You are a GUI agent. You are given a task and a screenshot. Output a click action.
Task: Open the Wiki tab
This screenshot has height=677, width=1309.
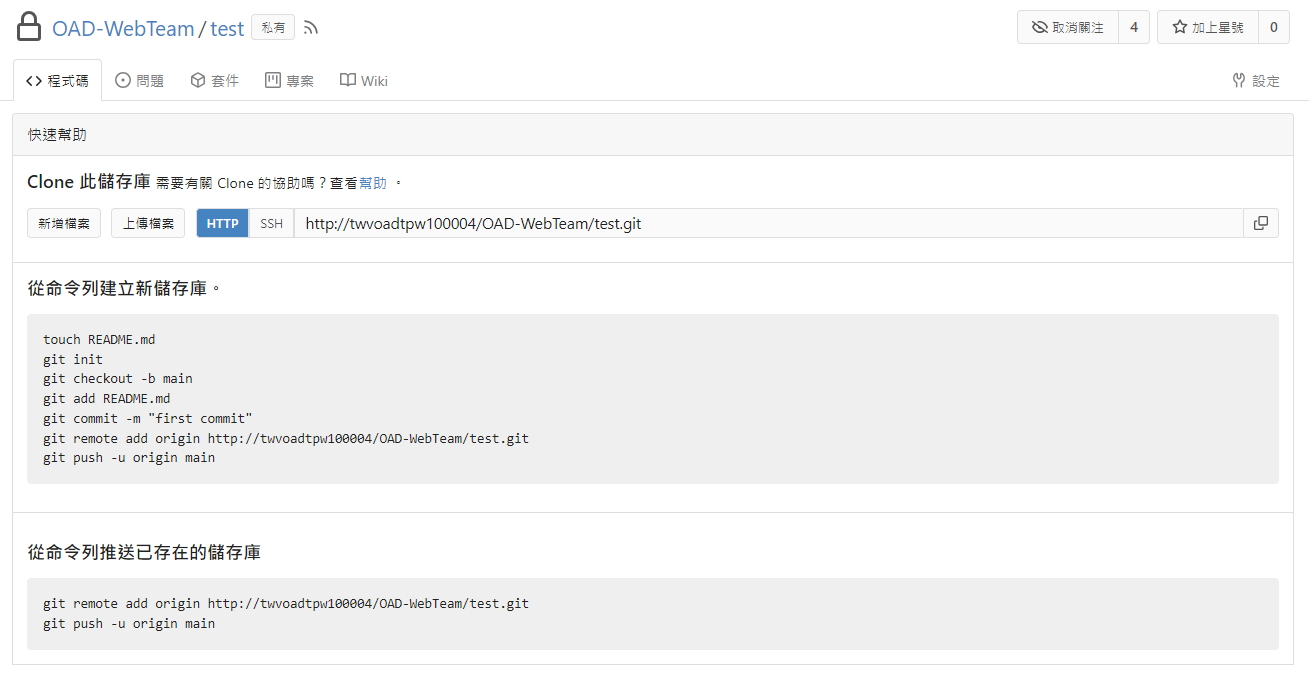pyautogui.click(x=364, y=81)
